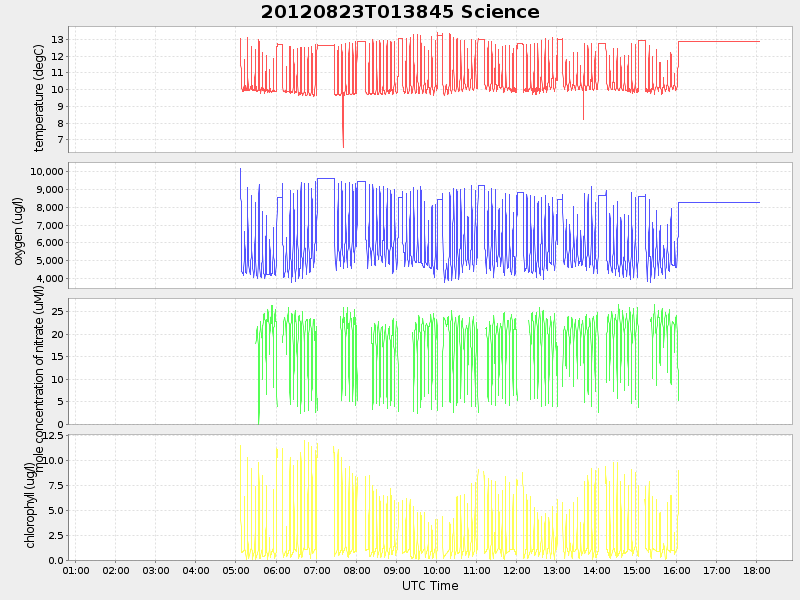Click the 18:00 time tick label

757,570
